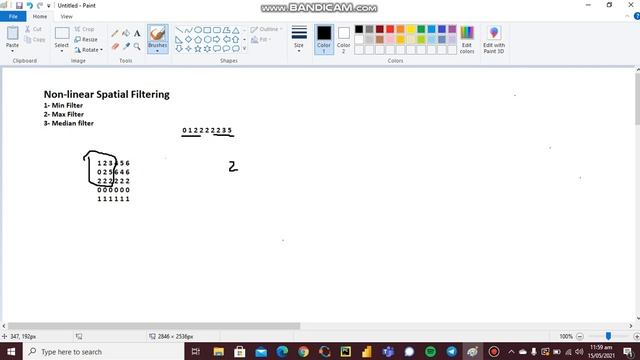Pick the purple color swatch

(452, 29)
